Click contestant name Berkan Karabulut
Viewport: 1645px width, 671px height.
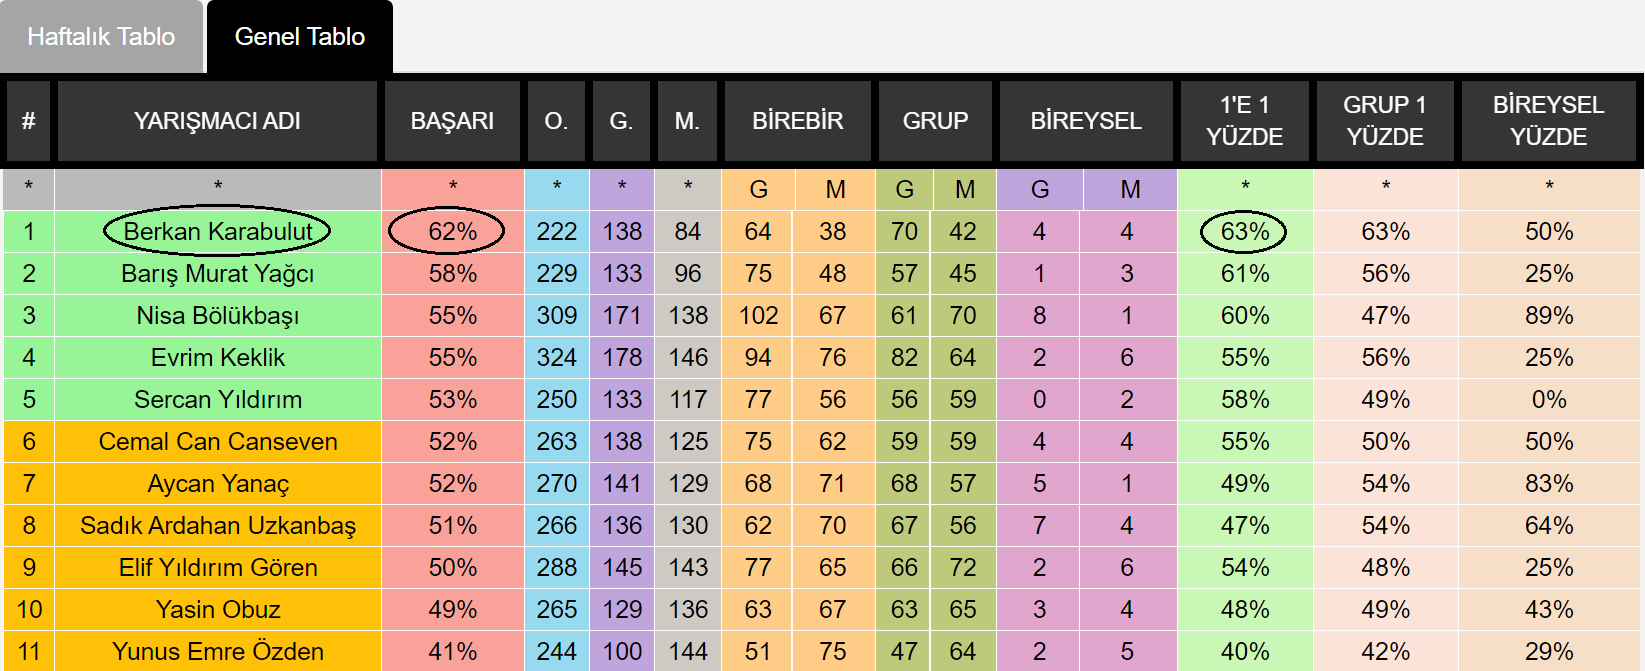[x=218, y=232]
